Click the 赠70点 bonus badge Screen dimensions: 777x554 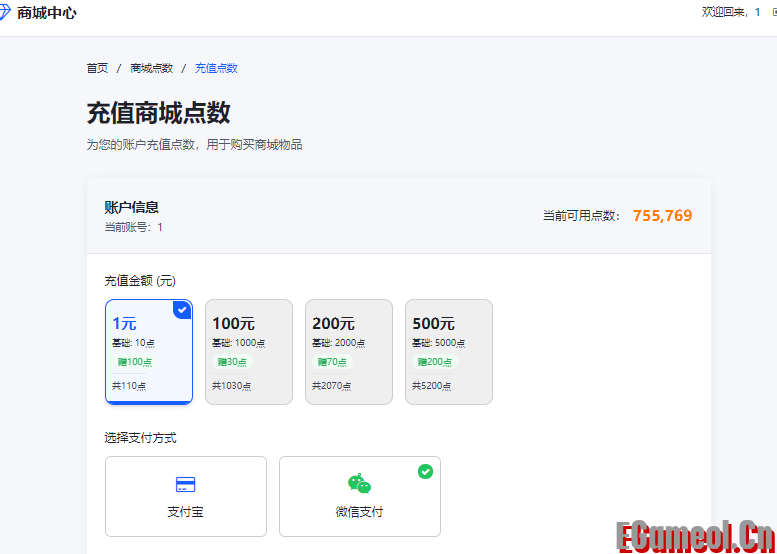[332, 362]
